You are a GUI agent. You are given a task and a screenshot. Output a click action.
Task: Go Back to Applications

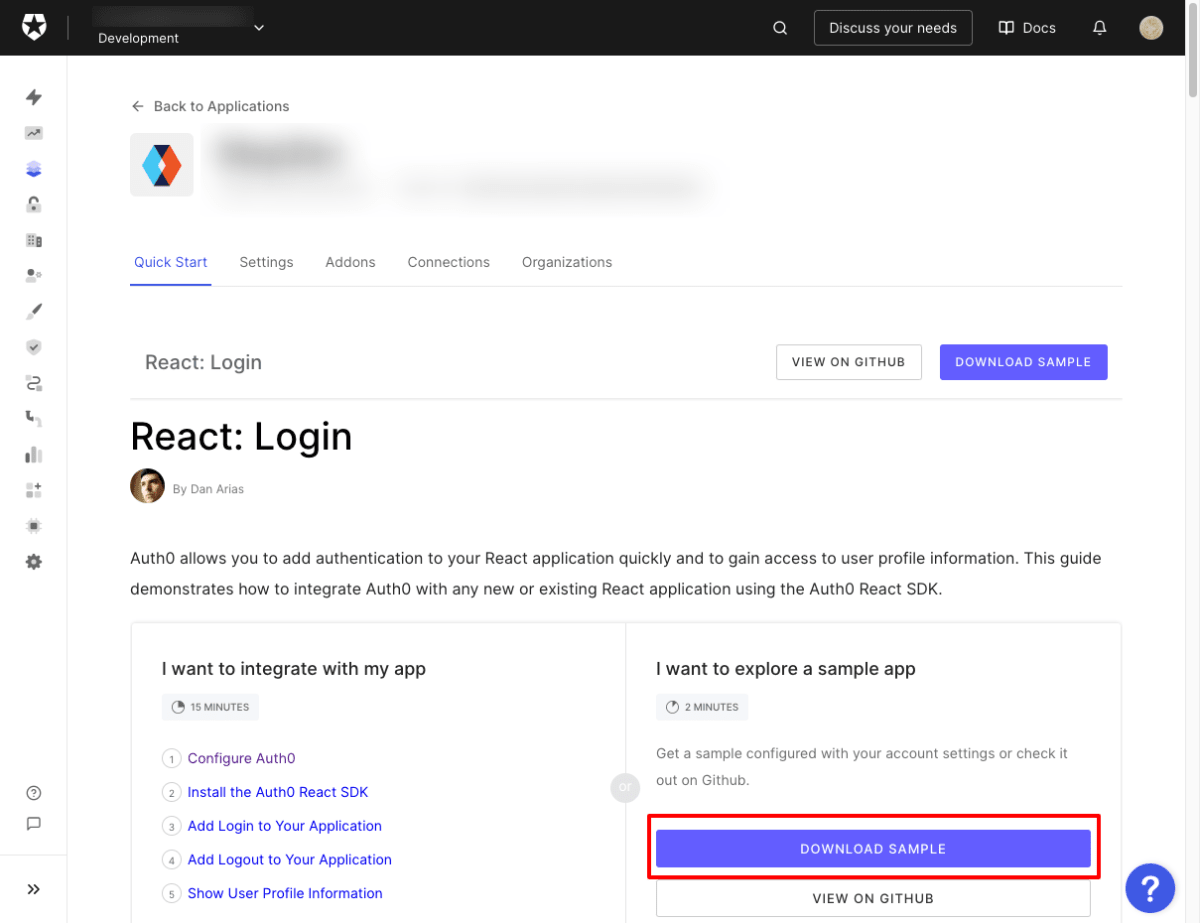210,106
